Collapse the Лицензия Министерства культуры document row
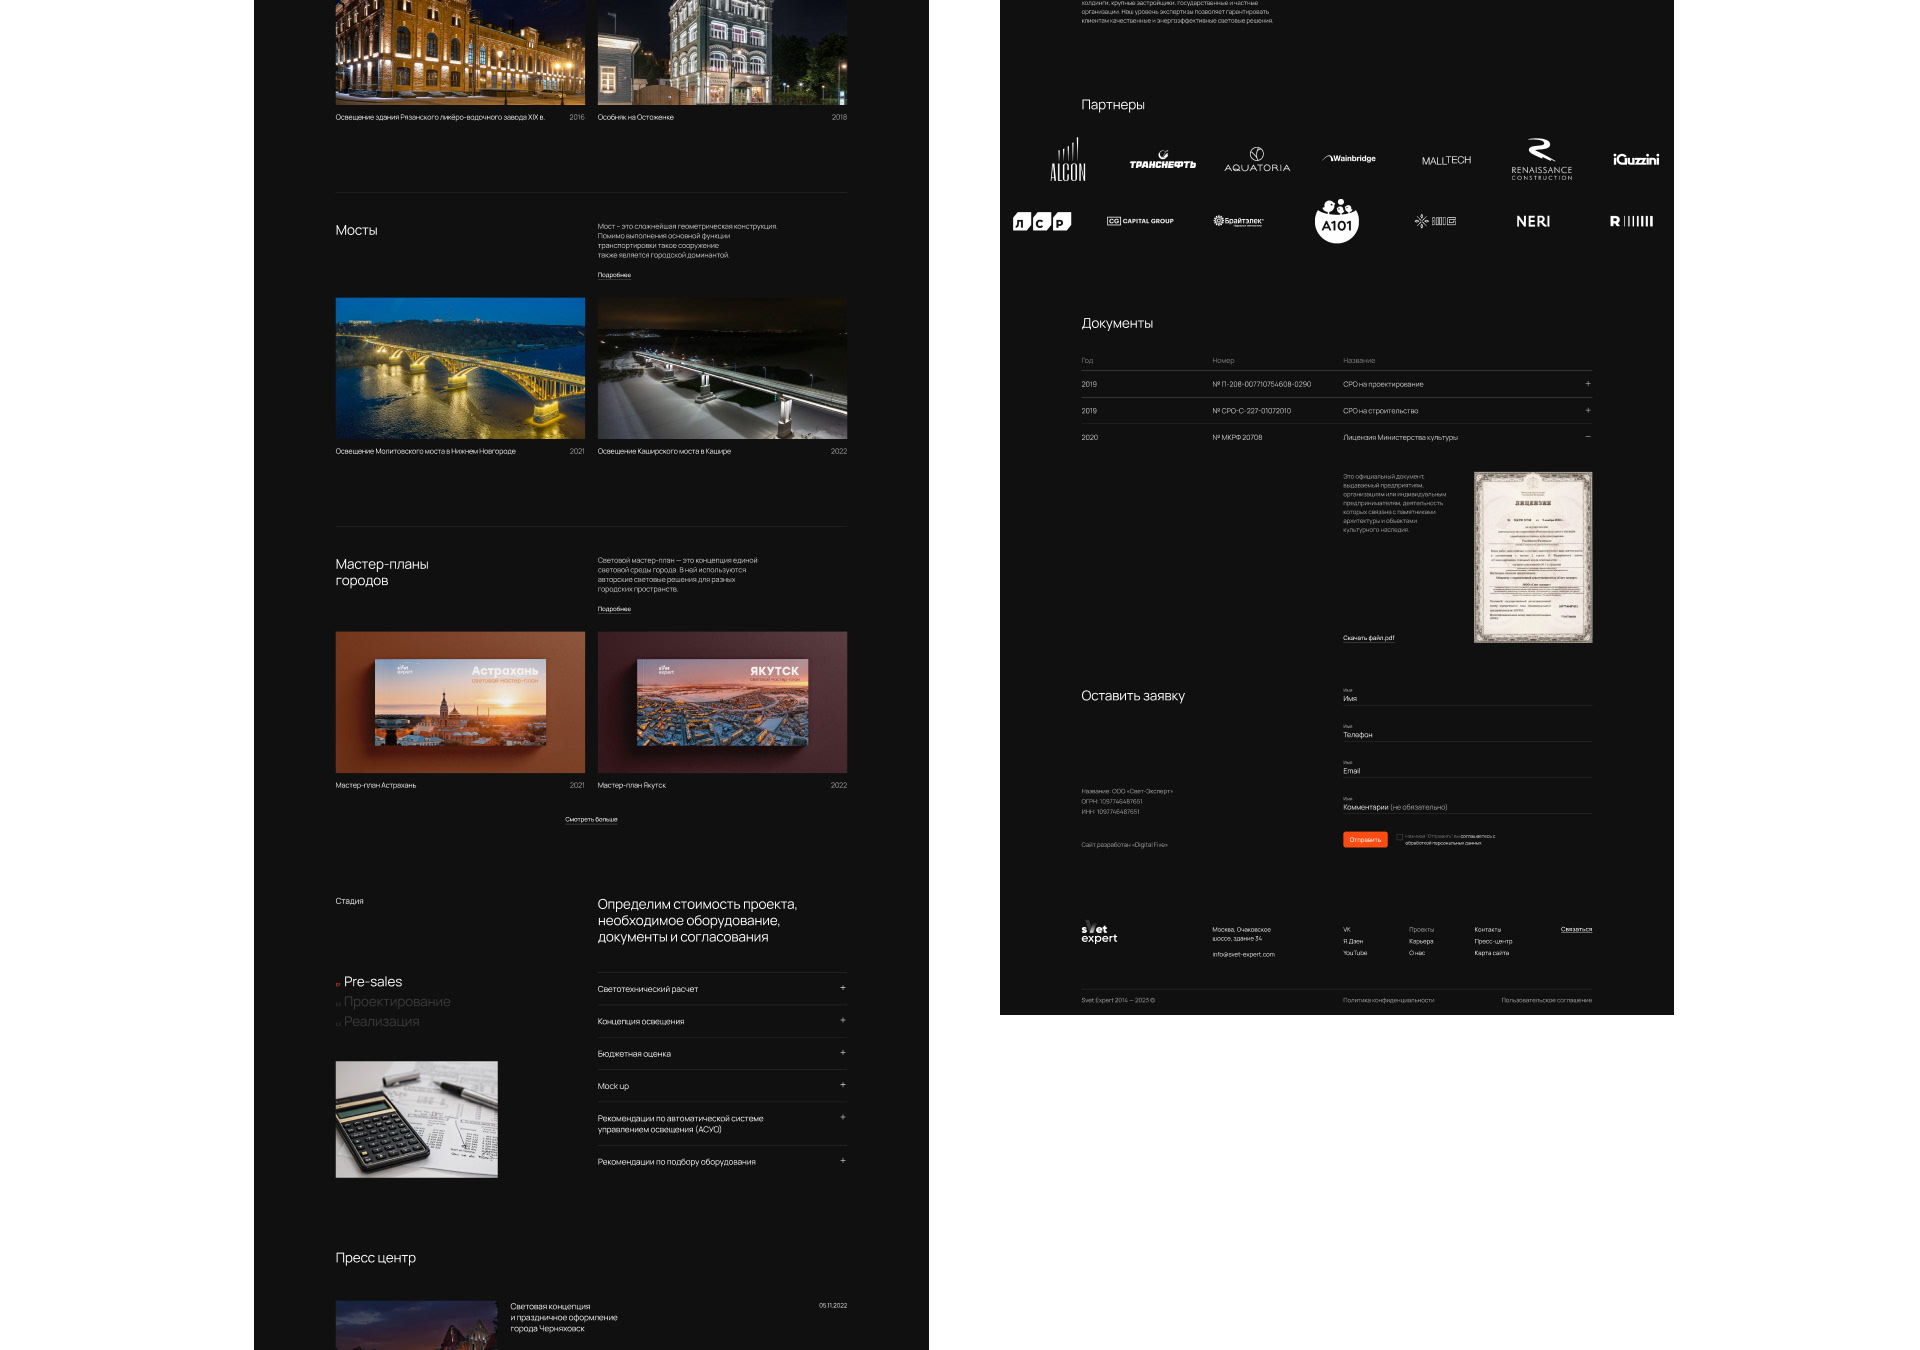 click(x=1587, y=437)
